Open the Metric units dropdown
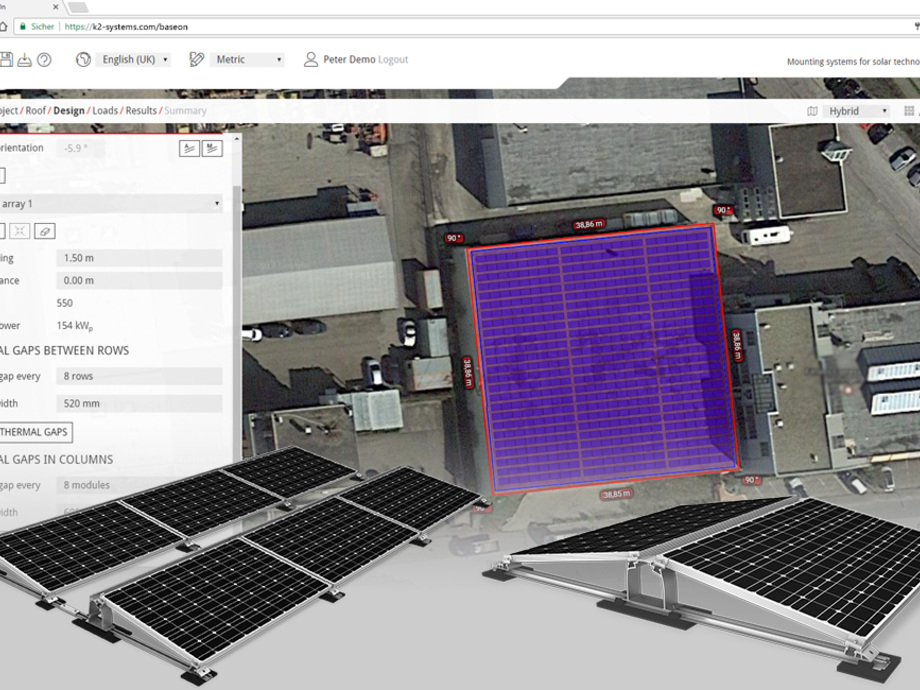 point(248,60)
